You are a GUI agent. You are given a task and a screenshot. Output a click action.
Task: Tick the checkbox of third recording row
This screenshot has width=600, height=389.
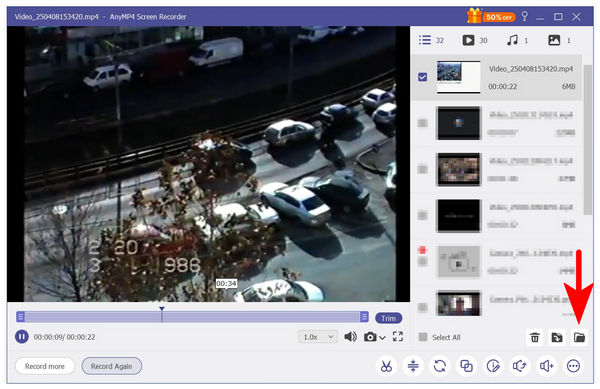(422, 169)
